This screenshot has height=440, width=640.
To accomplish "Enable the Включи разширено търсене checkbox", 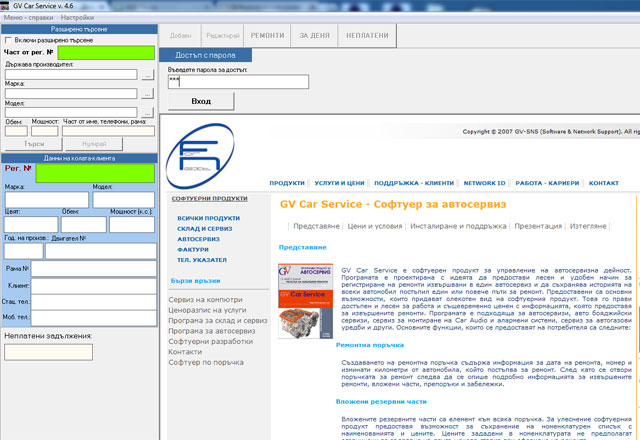I will coord(8,40).
